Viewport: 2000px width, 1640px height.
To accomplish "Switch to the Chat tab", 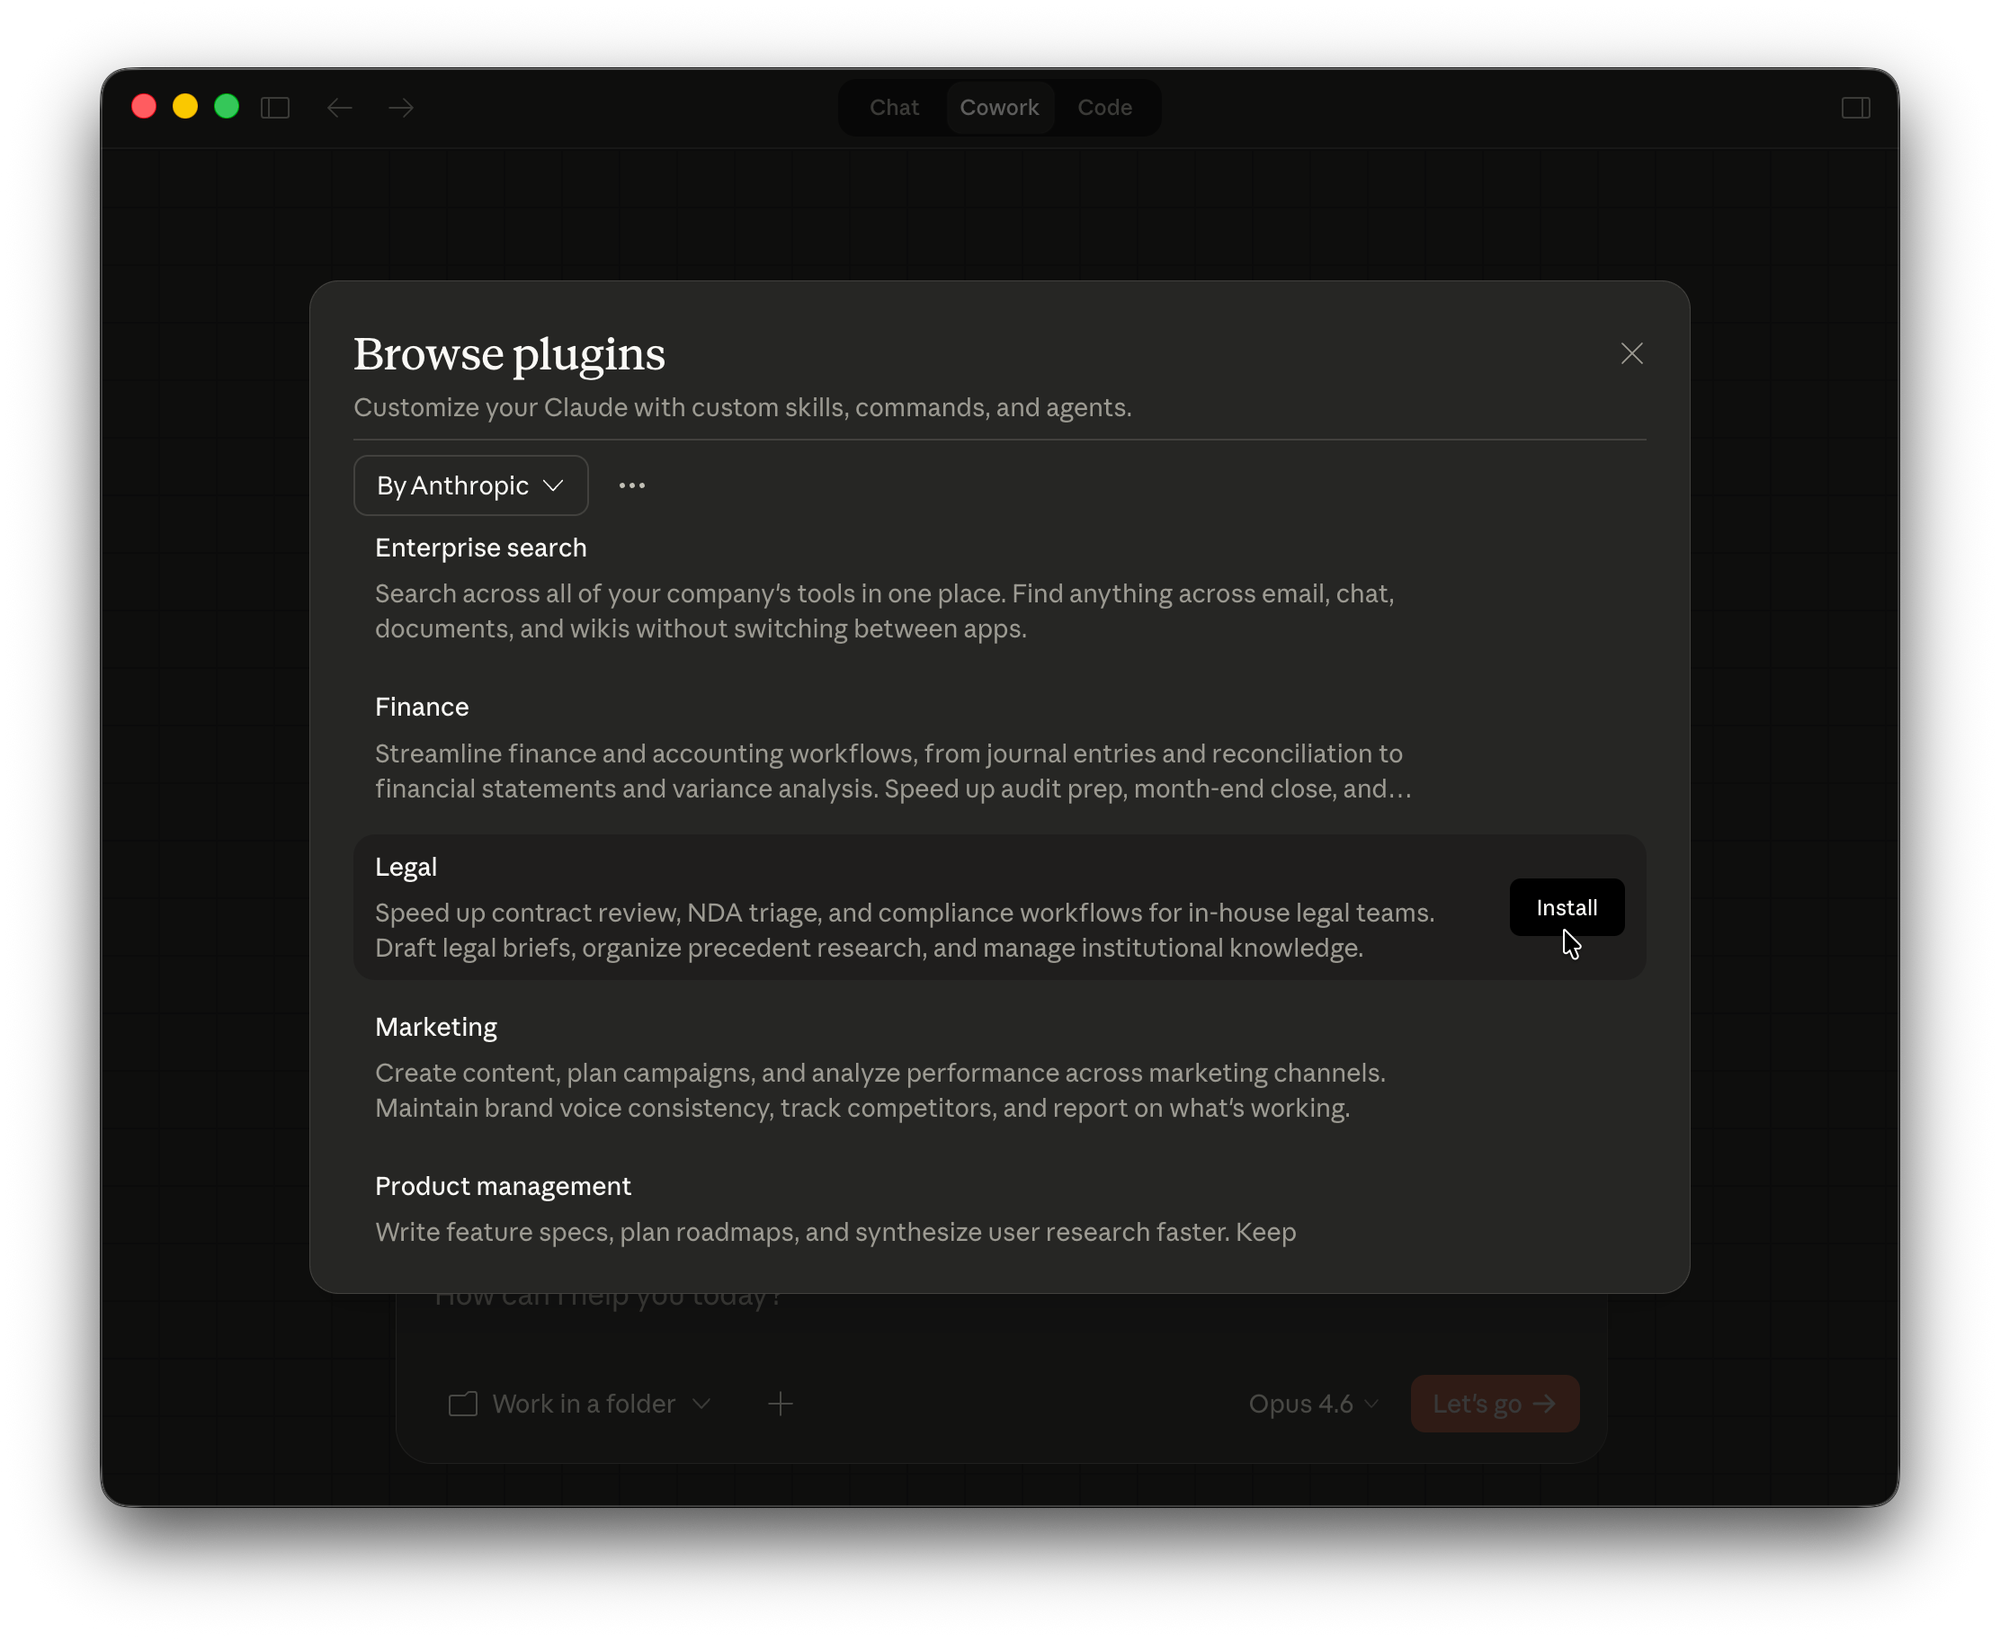I will pos(892,107).
